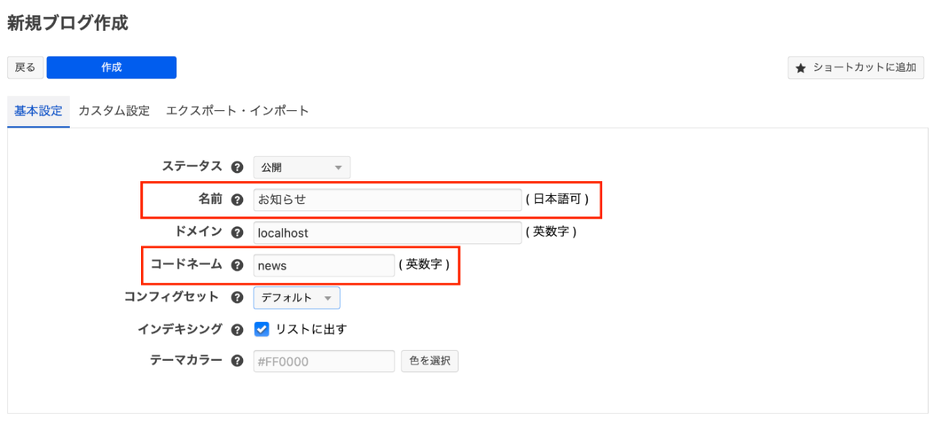Click the help icon beside インデキシング
This screenshot has width=940, height=424.
(x=237, y=329)
